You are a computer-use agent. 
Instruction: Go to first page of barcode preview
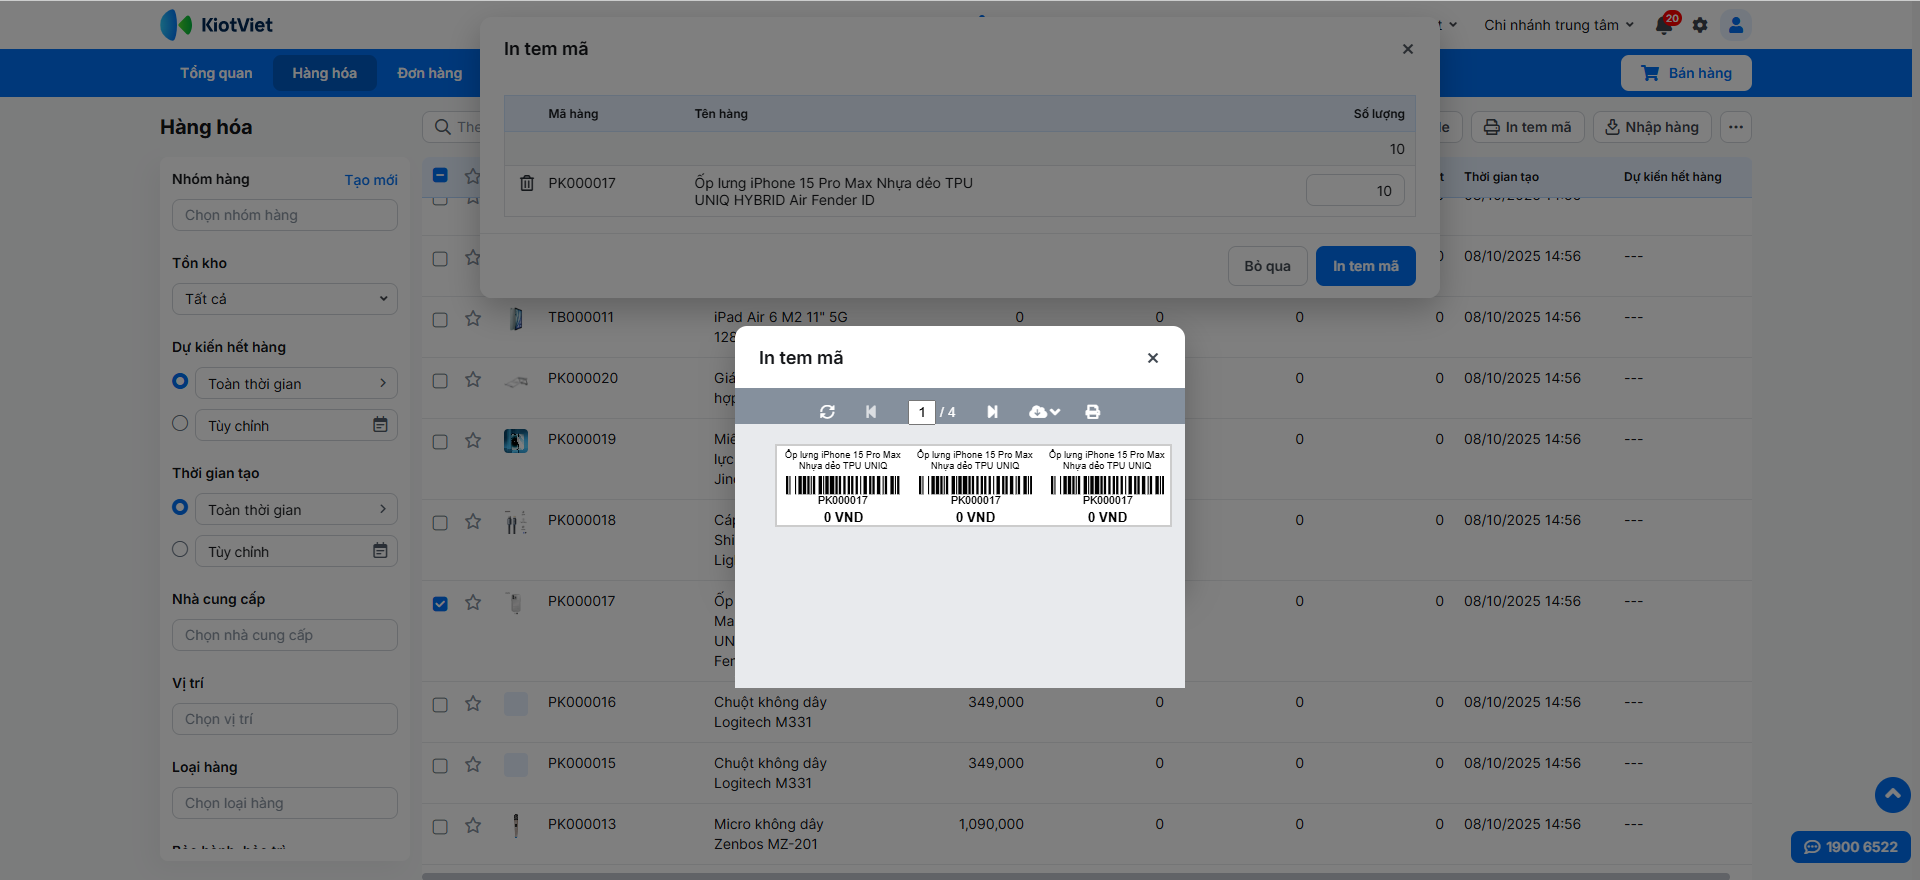coord(871,412)
